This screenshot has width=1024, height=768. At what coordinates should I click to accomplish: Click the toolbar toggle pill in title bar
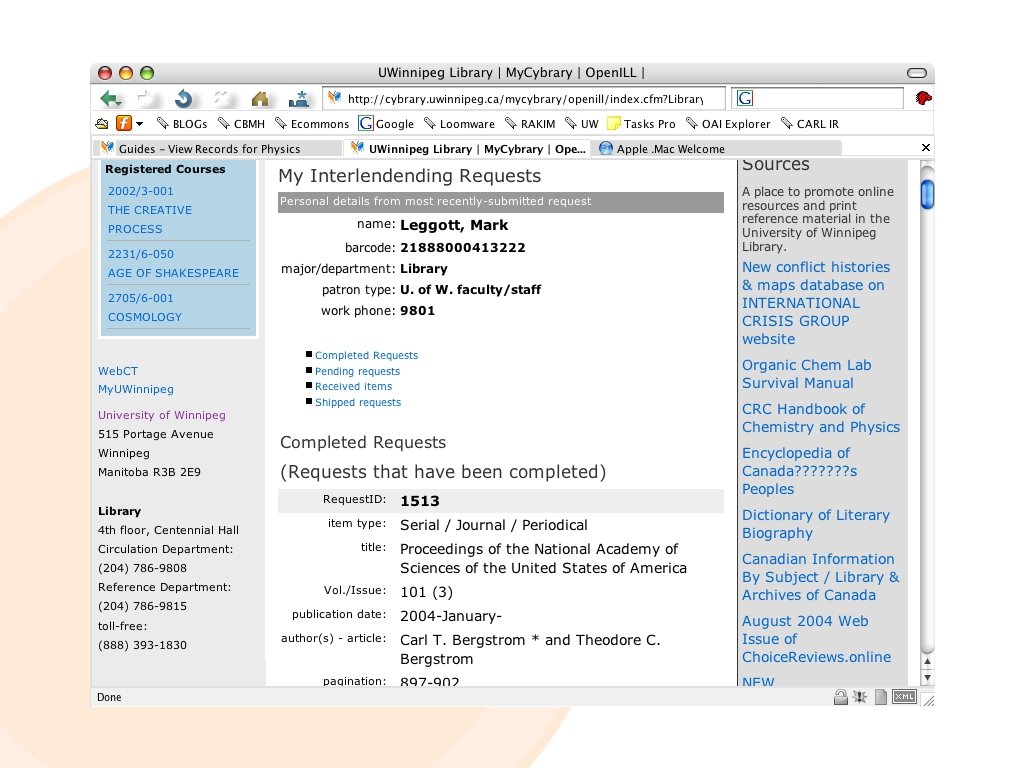(x=917, y=72)
